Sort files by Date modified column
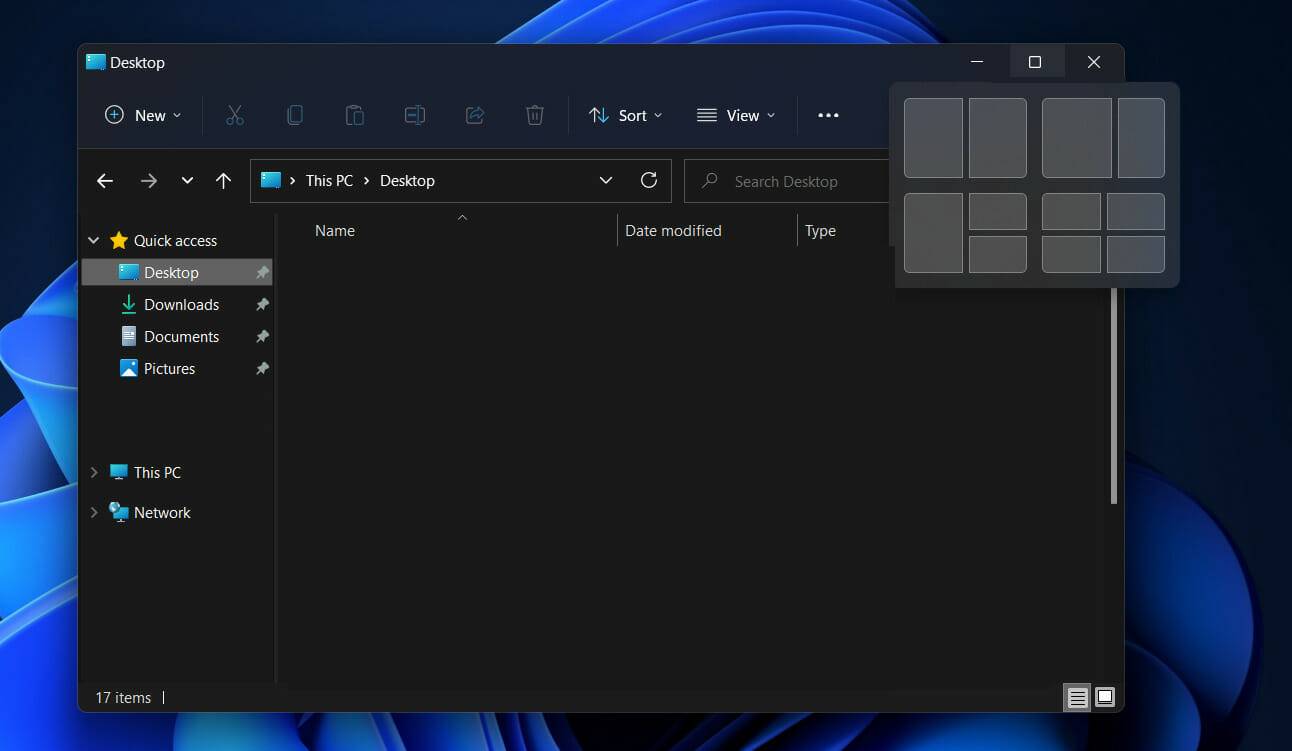Viewport: 1292px width, 751px height. tap(673, 230)
